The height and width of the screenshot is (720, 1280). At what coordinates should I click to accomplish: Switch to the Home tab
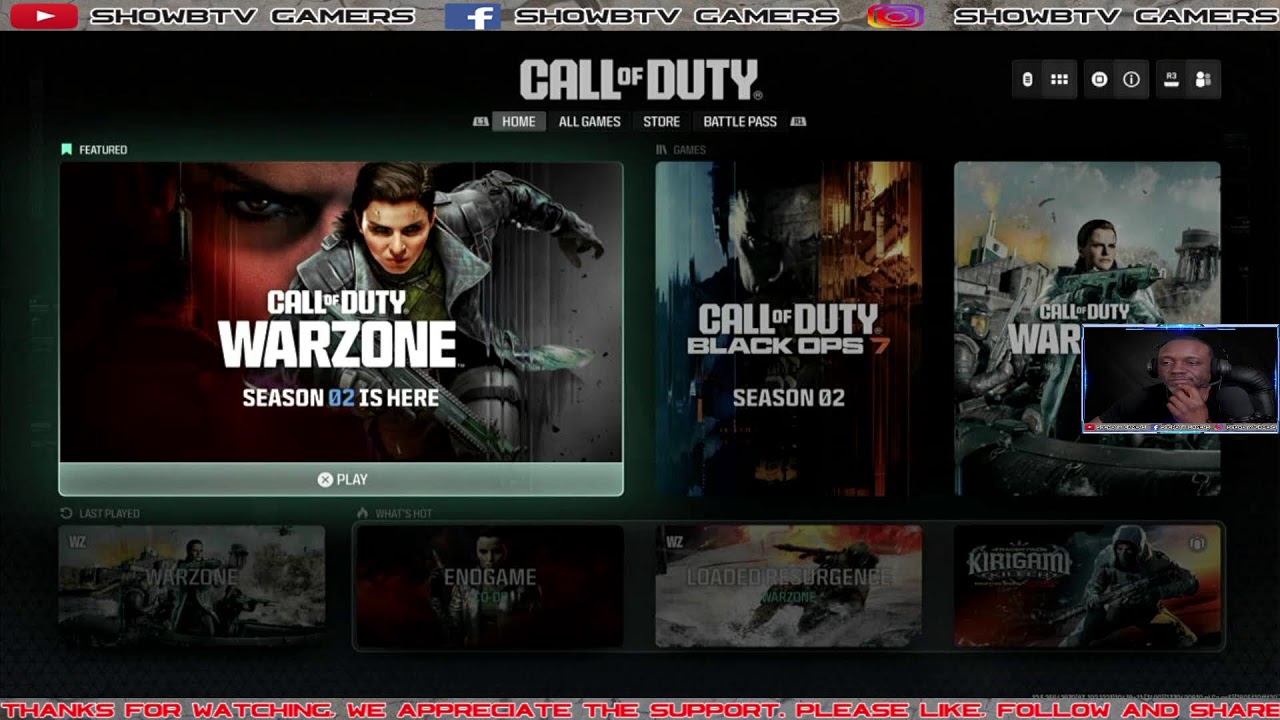tap(518, 122)
